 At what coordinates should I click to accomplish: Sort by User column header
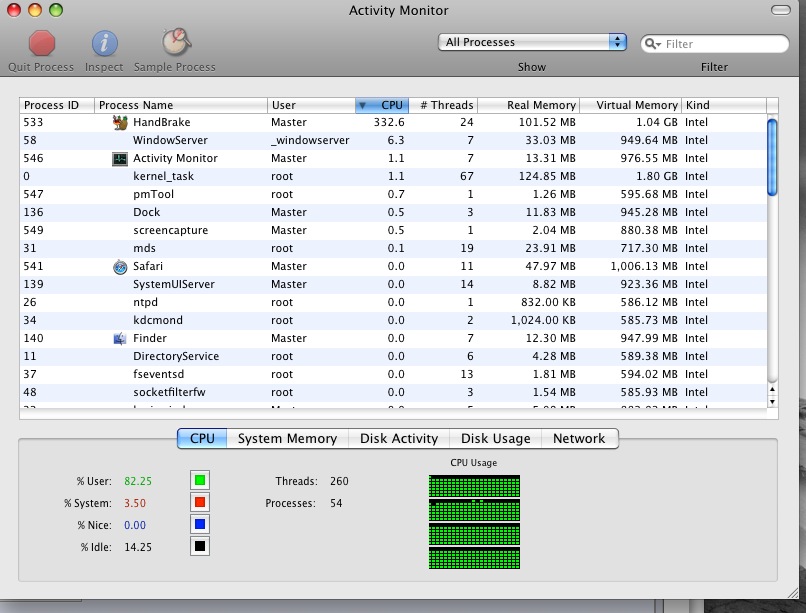(311, 105)
